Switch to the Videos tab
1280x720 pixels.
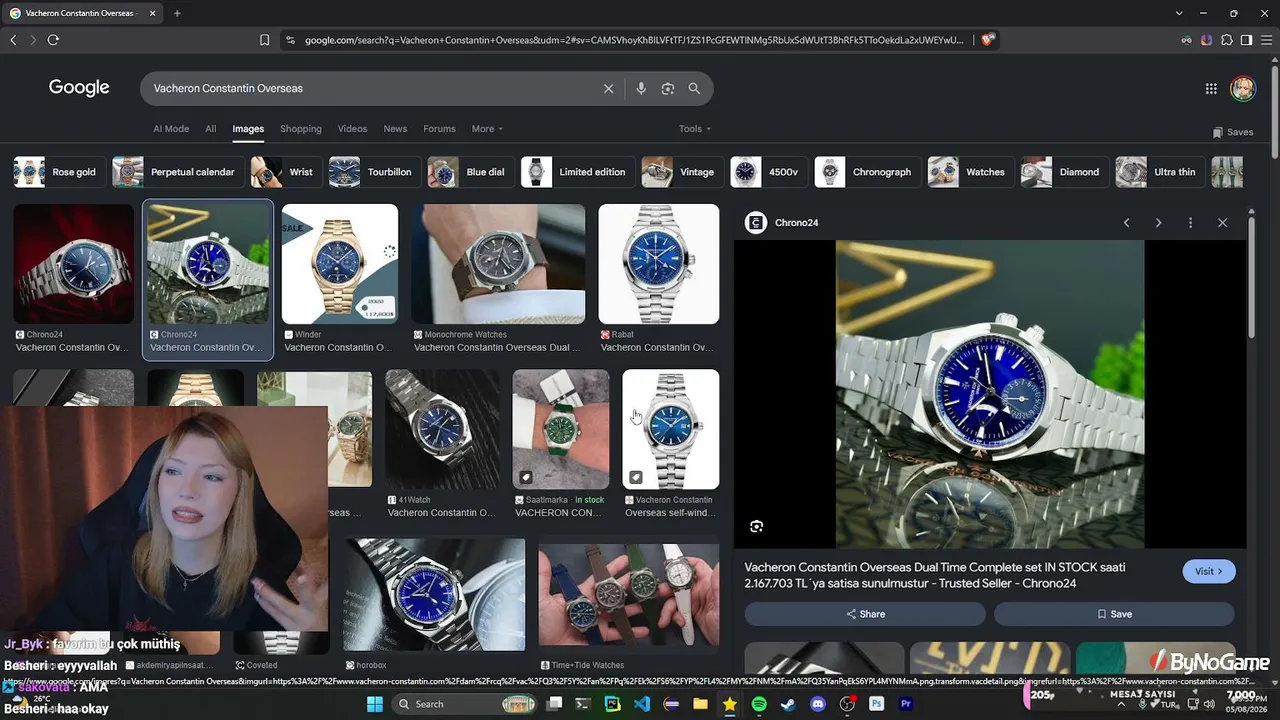[x=352, y=129]
